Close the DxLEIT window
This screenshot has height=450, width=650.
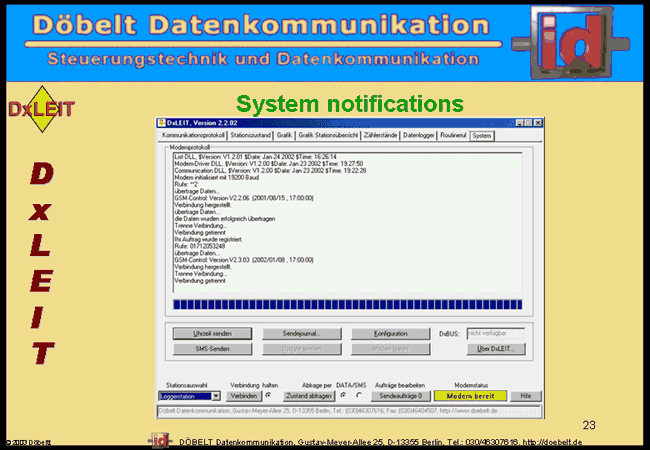538,123
